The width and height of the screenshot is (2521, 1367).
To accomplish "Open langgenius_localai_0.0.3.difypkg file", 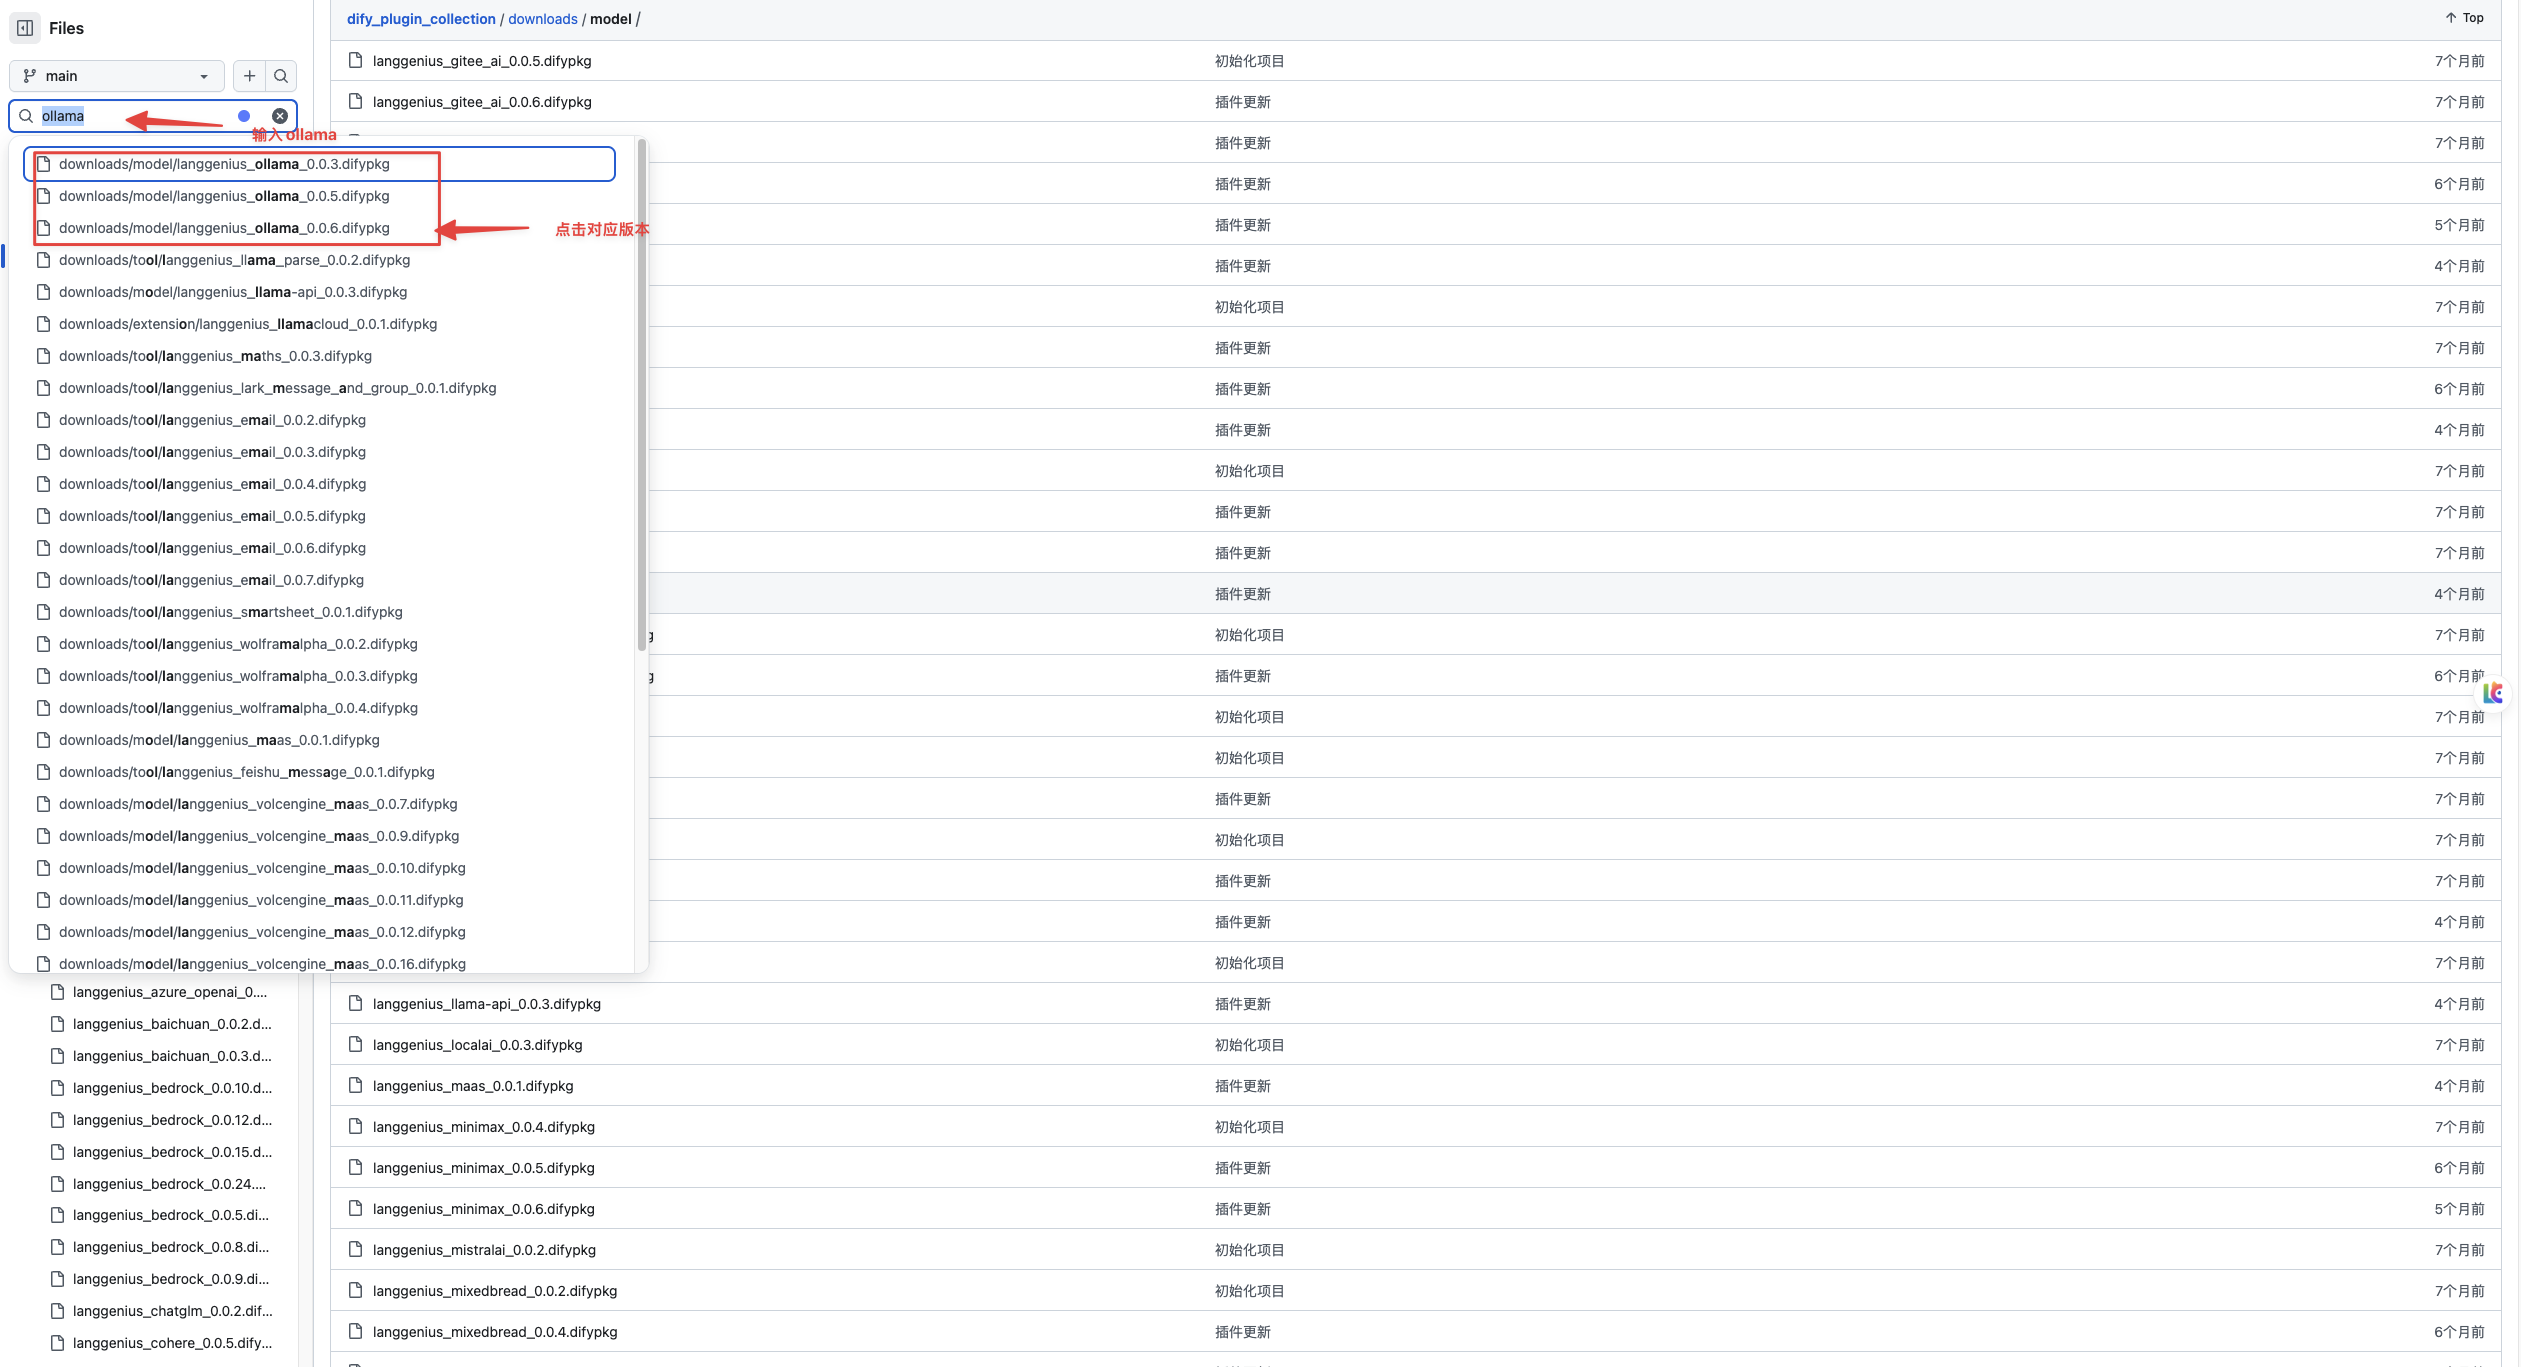I will [478, 1045].
